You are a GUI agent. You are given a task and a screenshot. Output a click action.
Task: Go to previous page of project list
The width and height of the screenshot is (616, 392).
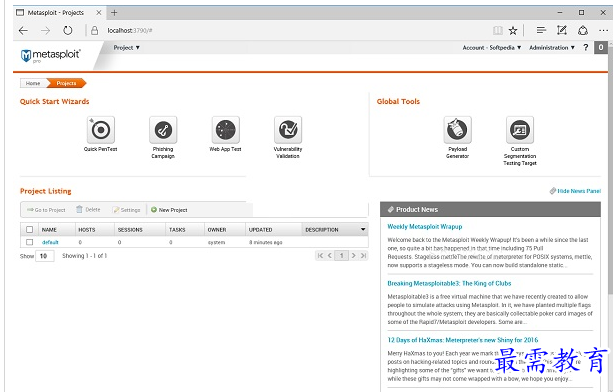(330, 256)
